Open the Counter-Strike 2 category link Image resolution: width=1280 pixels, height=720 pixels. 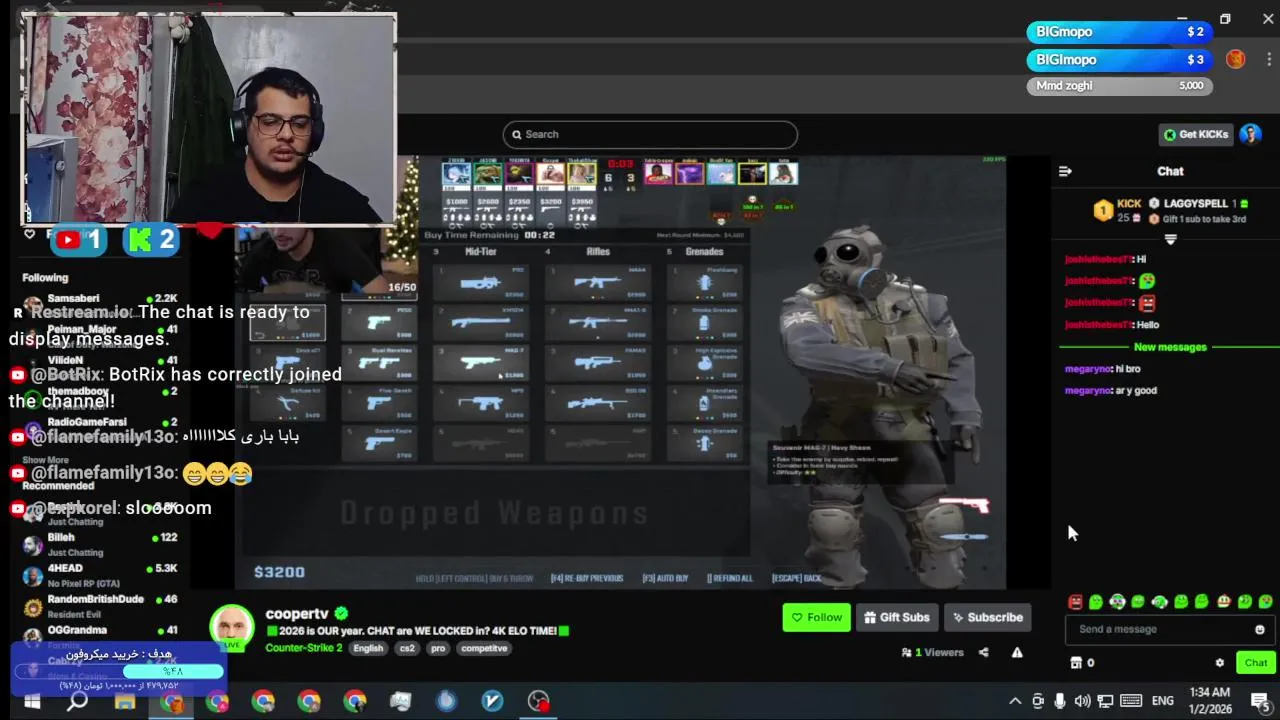point(303,648)
